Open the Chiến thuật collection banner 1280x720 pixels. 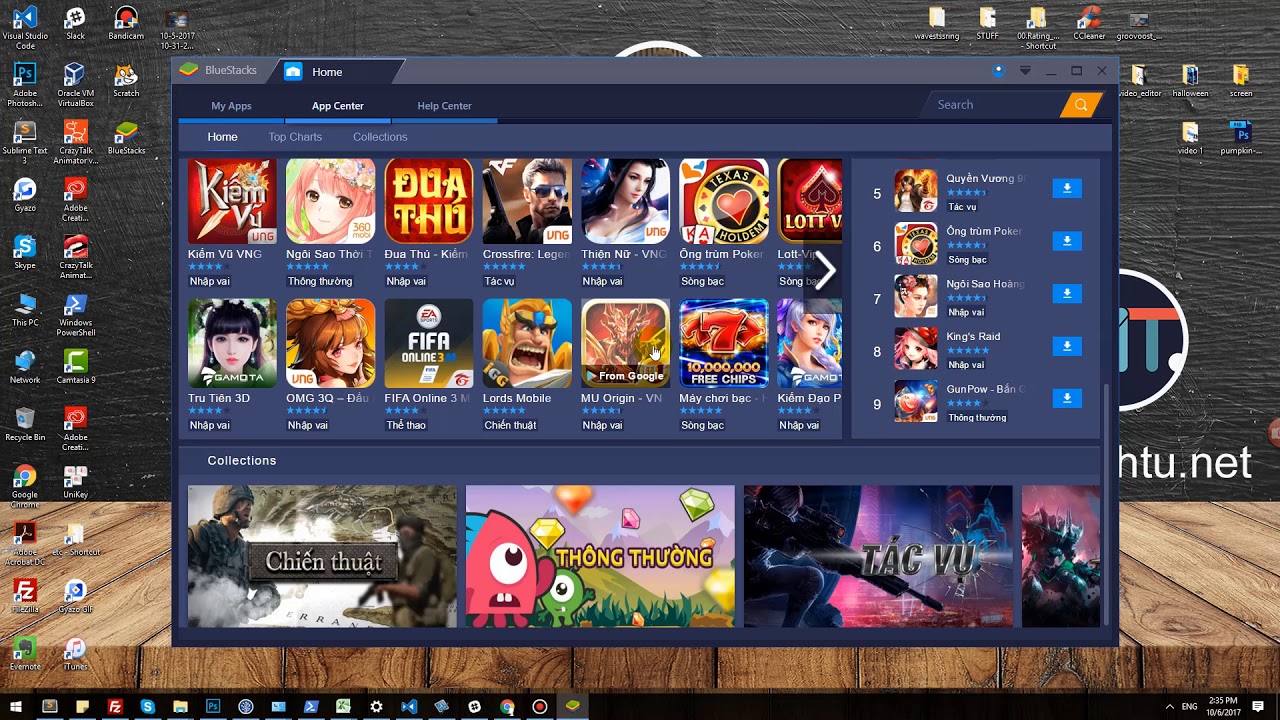322,556
